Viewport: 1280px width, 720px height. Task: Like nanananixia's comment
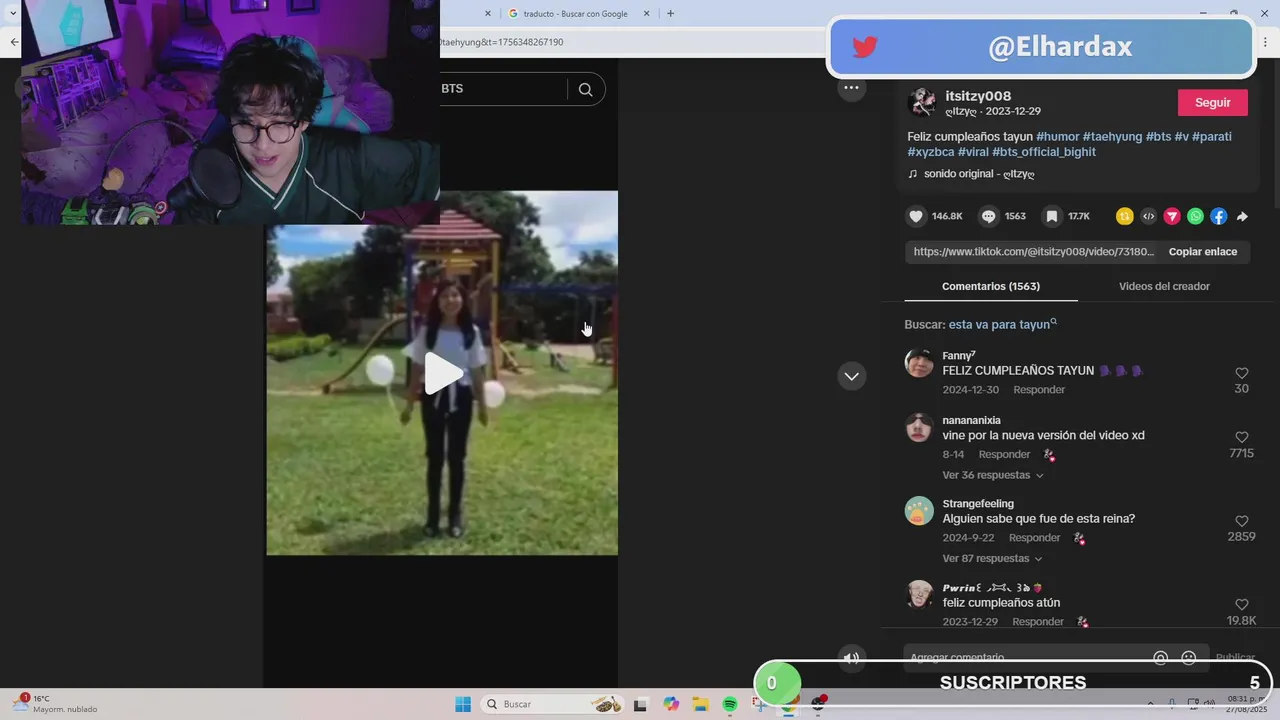pyautogui.click(x=1242, y=437)
